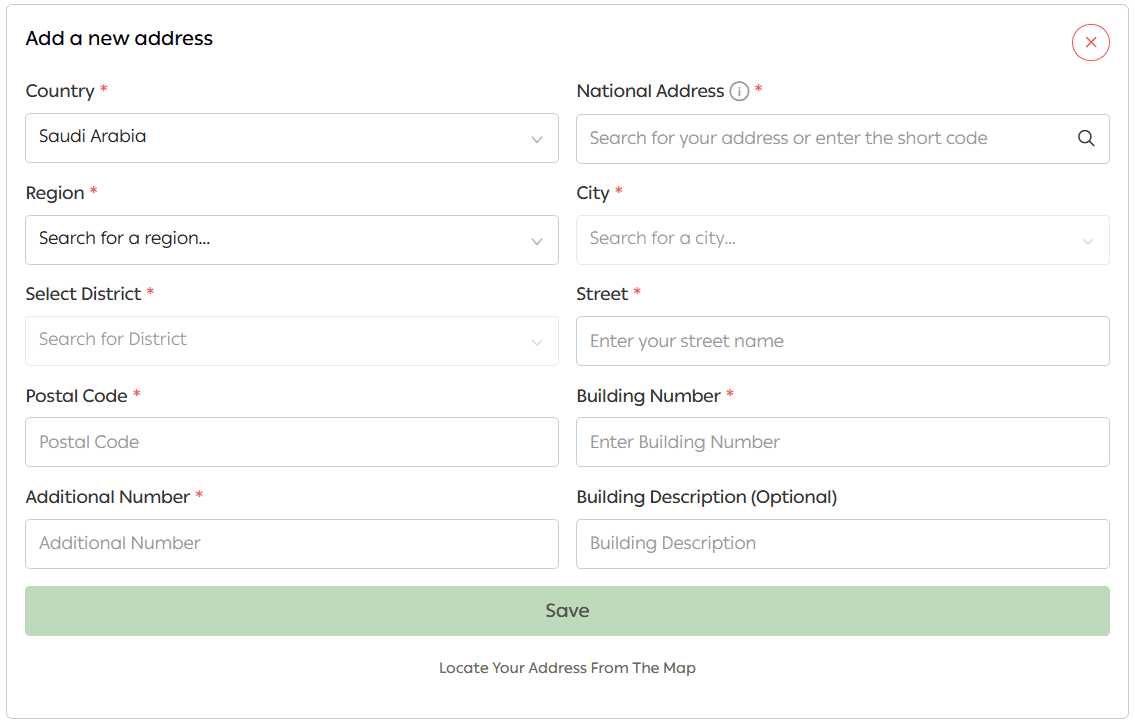Open Locate Your Address From The Map
Screen dimensions: 1135x725
pyautogui.click(x=567, y=668)
